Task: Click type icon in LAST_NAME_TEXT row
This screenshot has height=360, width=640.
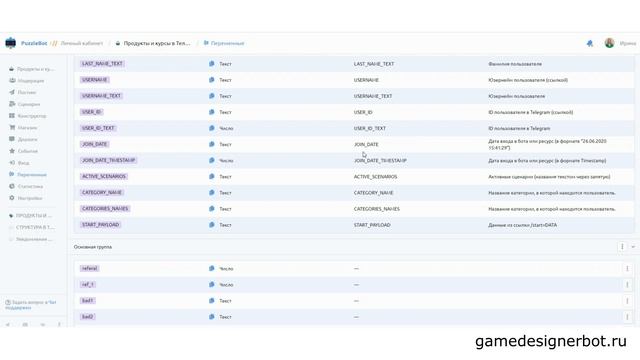Action: coord(211,64)
